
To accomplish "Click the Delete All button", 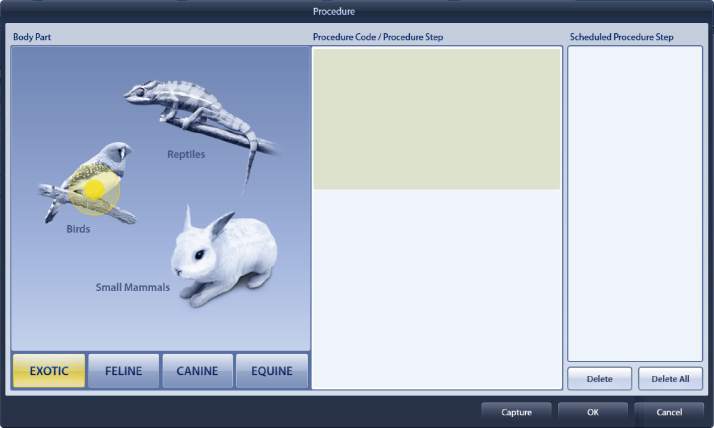I will pos(670,379).
